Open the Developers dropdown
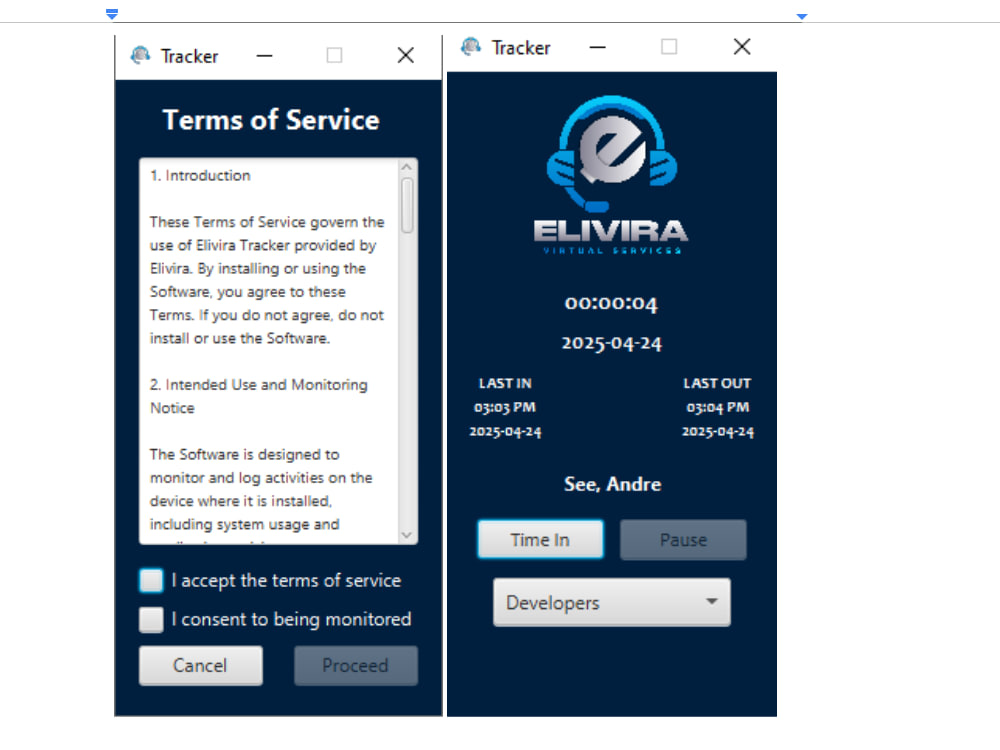 point(612,602)
